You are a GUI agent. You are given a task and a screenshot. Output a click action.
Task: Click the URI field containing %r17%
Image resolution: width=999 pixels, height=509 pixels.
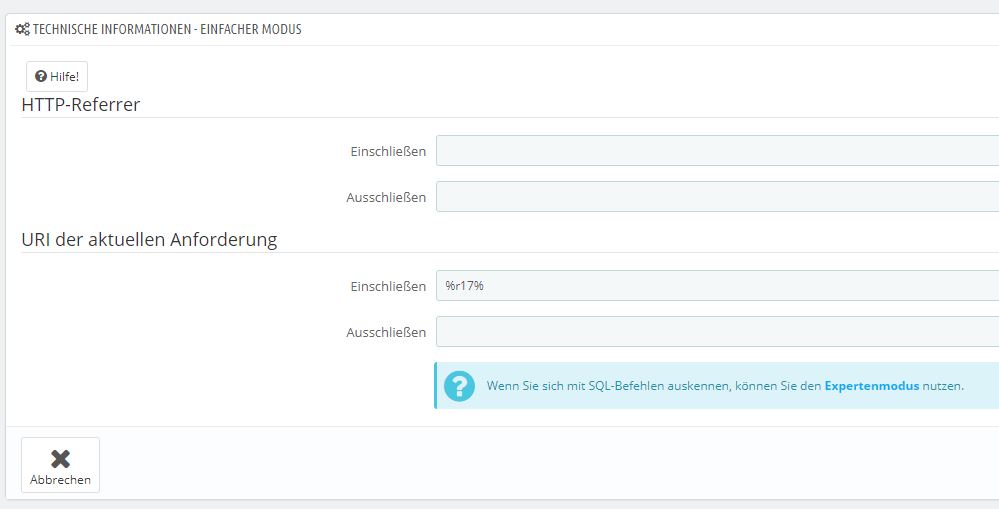click(716, 286)
